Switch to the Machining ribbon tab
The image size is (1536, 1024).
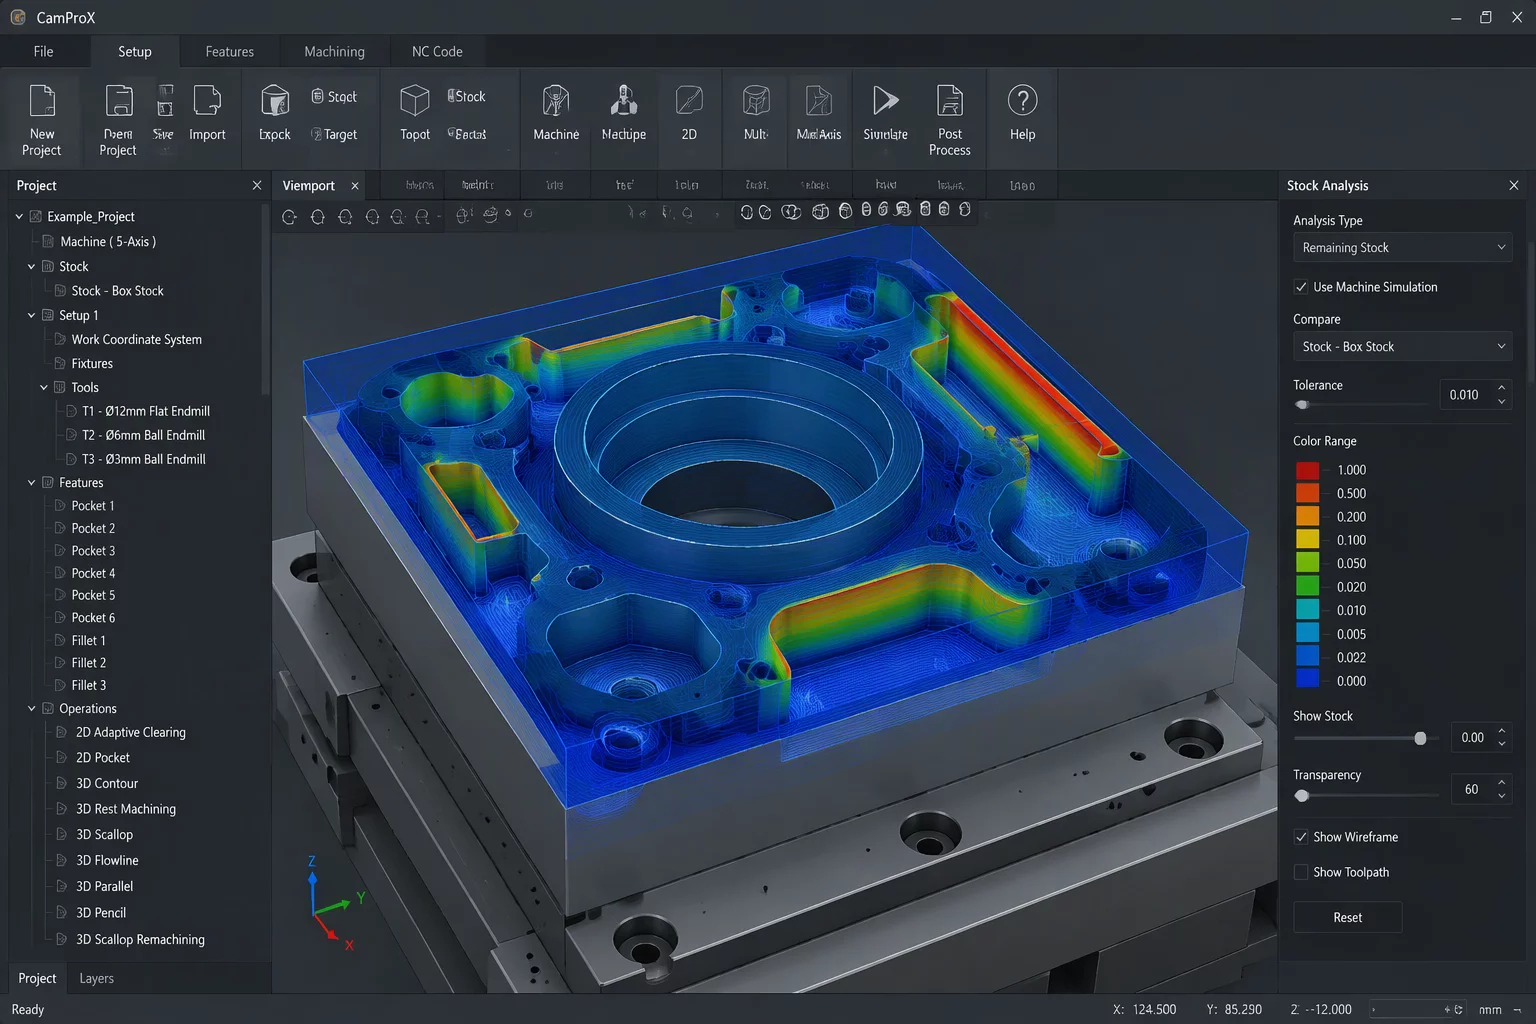(x=334, y=51)
